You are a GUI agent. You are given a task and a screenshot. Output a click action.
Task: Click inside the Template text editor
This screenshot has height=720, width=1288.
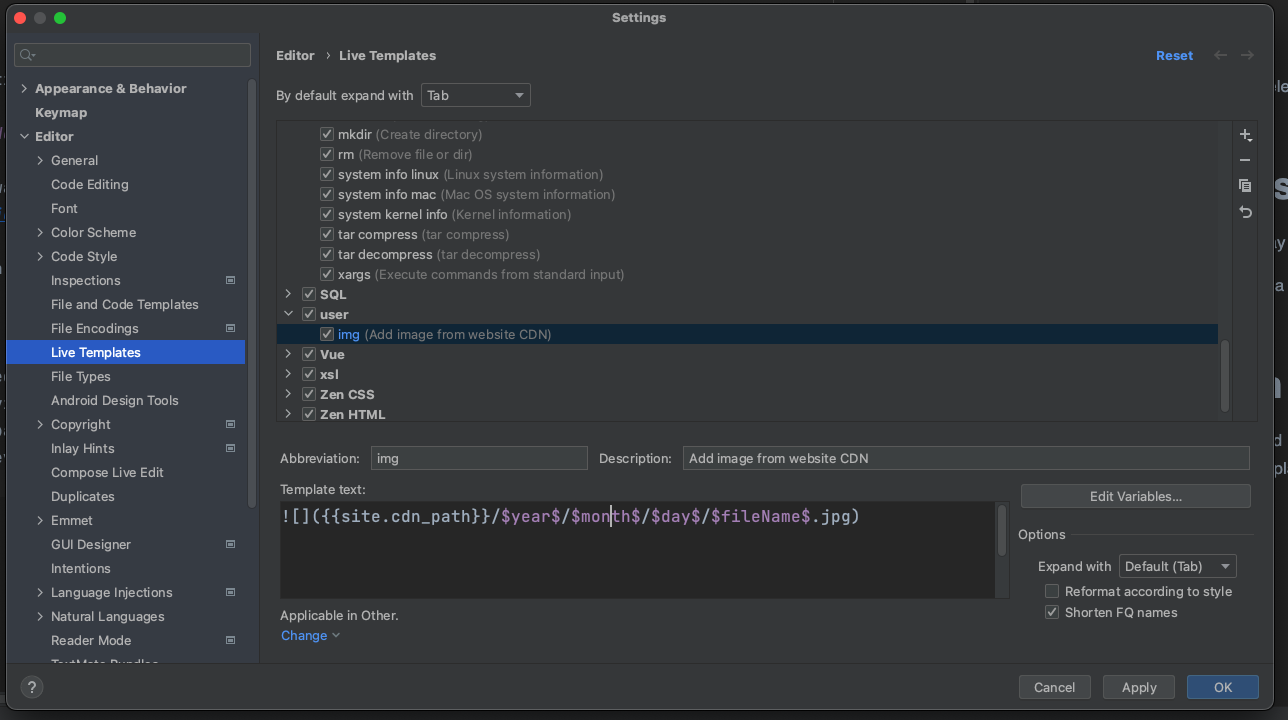point(637,550)
